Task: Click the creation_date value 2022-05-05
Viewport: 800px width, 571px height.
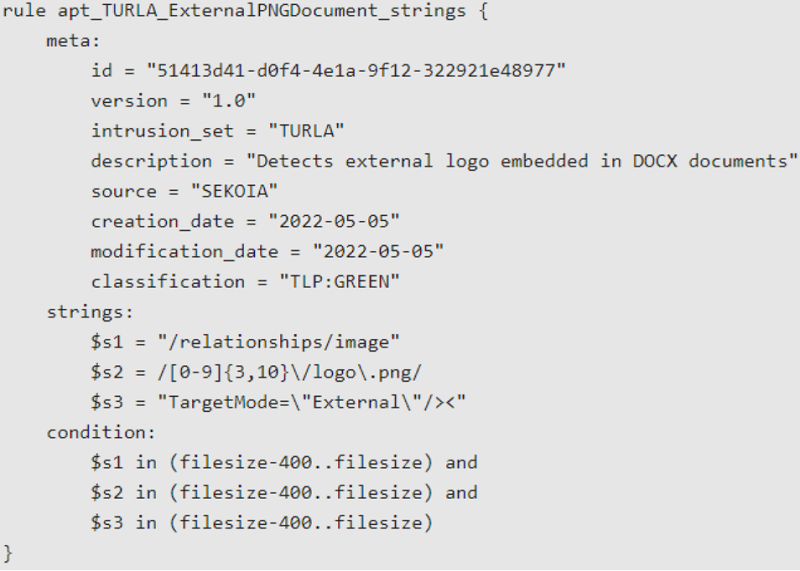Action: click(334, 221)
